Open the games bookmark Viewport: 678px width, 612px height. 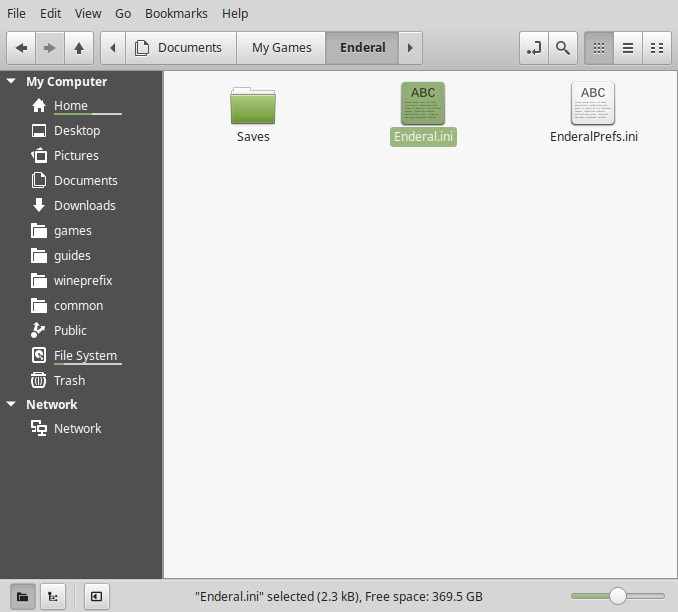(81, 231)
